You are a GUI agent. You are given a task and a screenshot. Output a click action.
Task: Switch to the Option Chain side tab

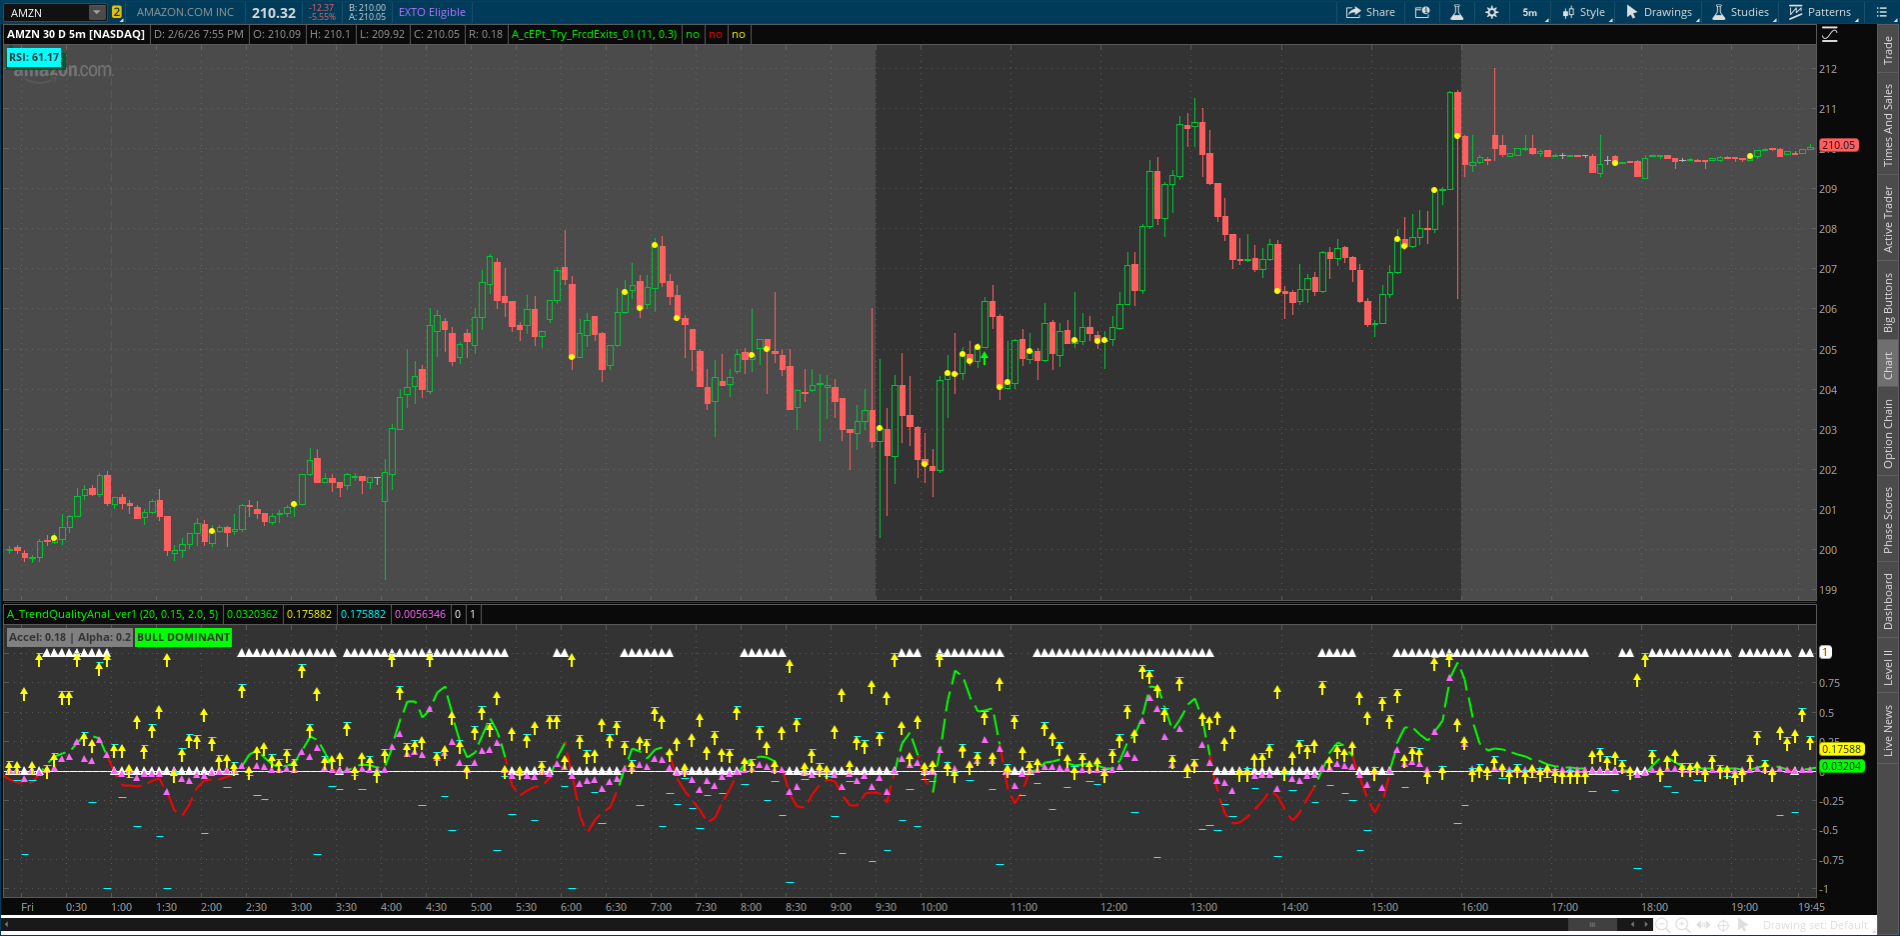click(1888, 433)
